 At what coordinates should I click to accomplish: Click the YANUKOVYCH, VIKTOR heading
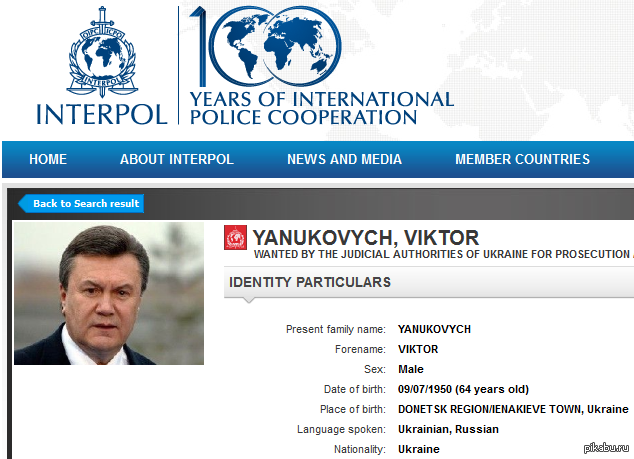tap(365, 238)
